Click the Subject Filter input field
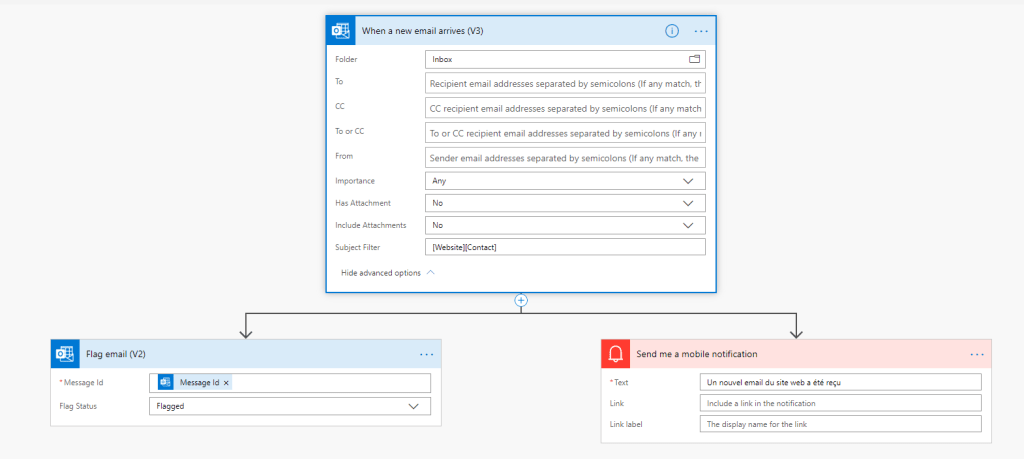 [x=565, y=247]
